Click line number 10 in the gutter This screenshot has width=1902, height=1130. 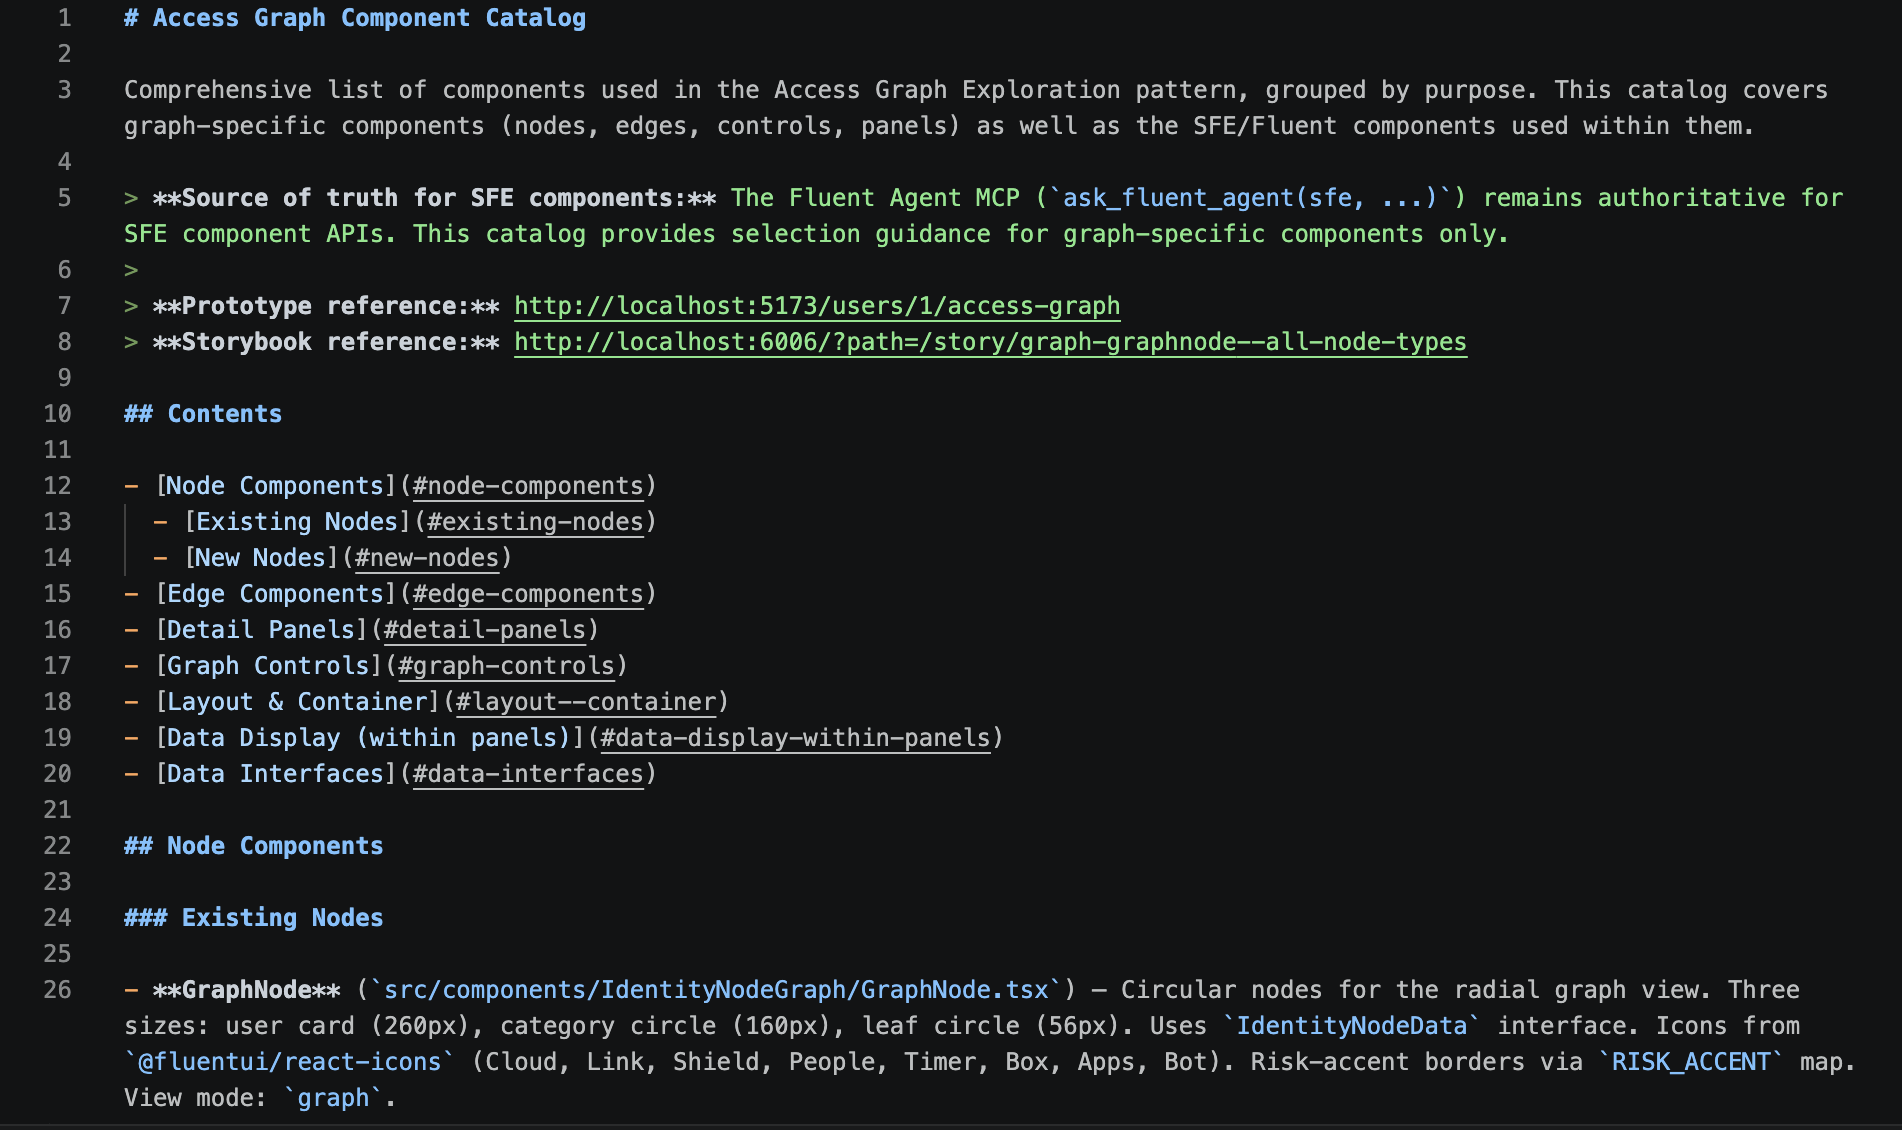pos(58,414)
